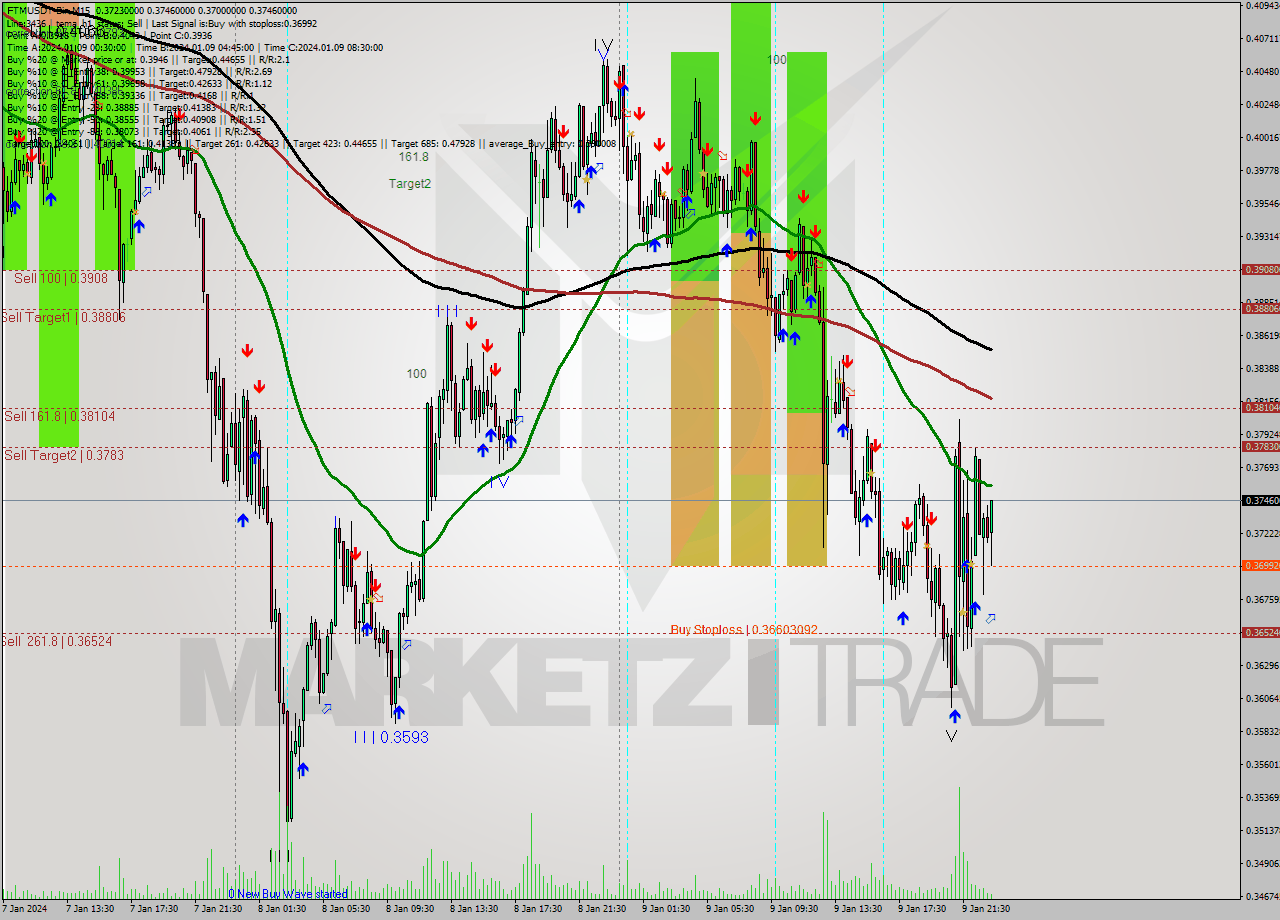Click the 0.34906 price scale value
This screenshot has height=920, width=1280.
point(1262,864)
